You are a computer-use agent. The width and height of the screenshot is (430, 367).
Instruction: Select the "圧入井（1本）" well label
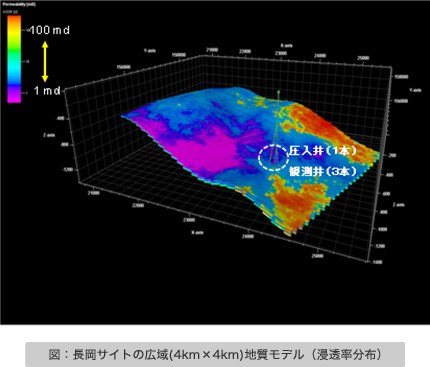tap(323, 151)
